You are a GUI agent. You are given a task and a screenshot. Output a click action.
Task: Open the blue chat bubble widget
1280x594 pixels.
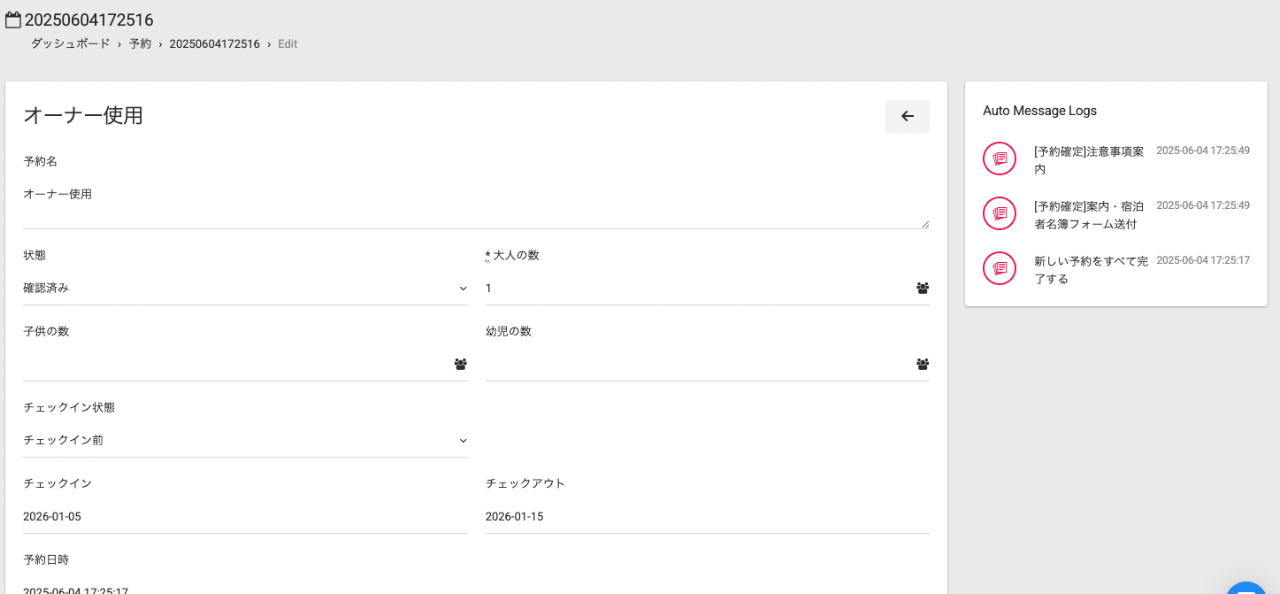coord(1246,588)
